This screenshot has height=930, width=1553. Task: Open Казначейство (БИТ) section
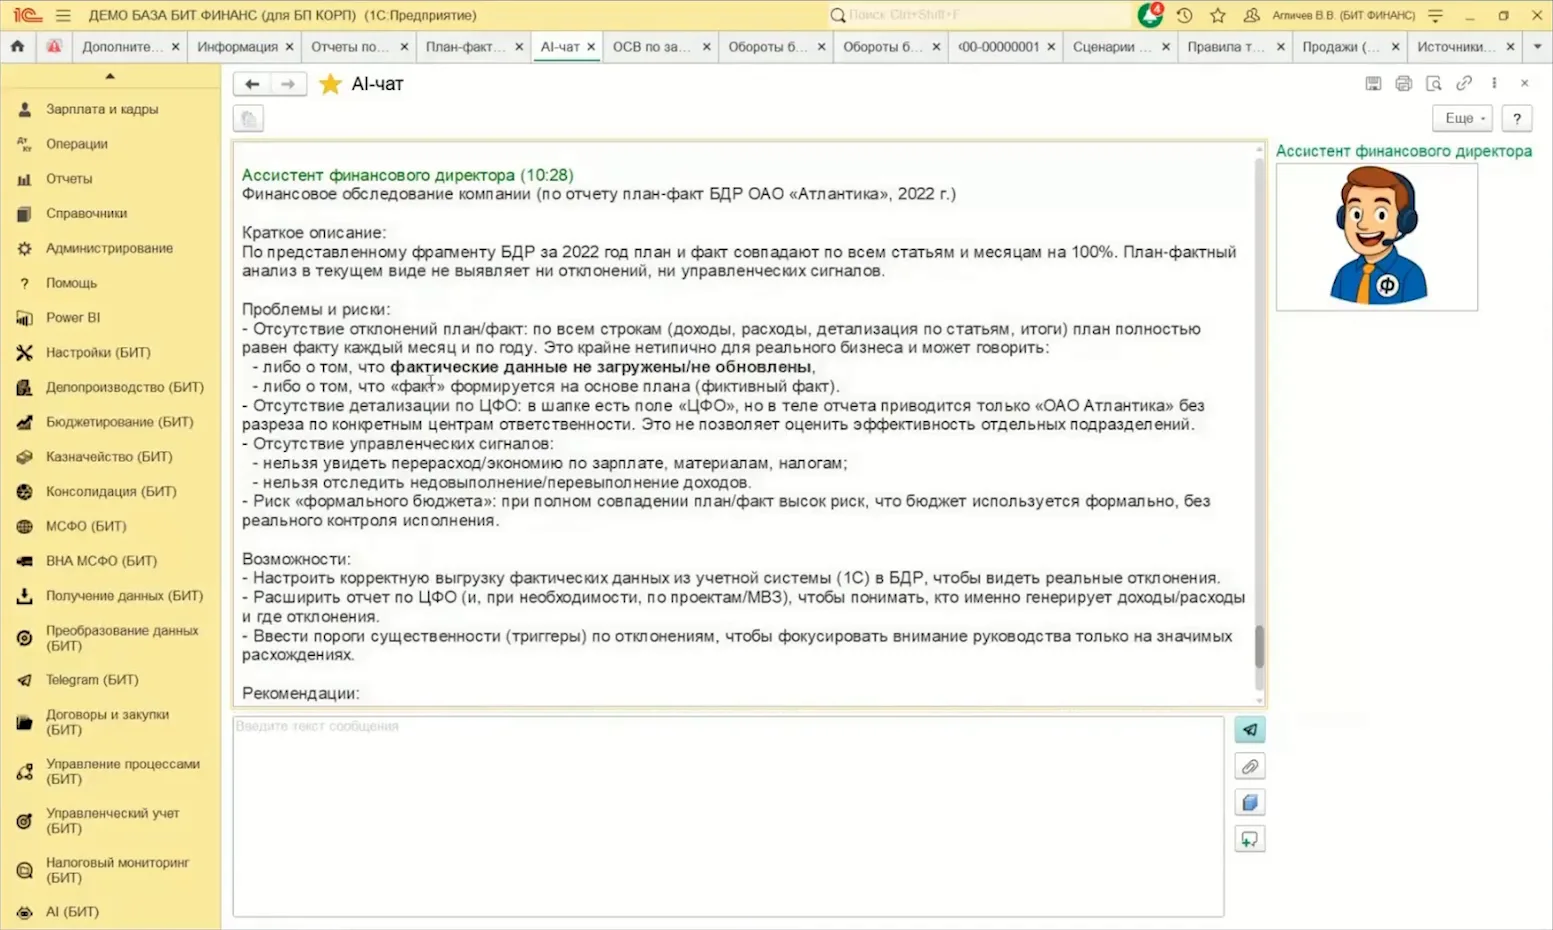(110, 457)
